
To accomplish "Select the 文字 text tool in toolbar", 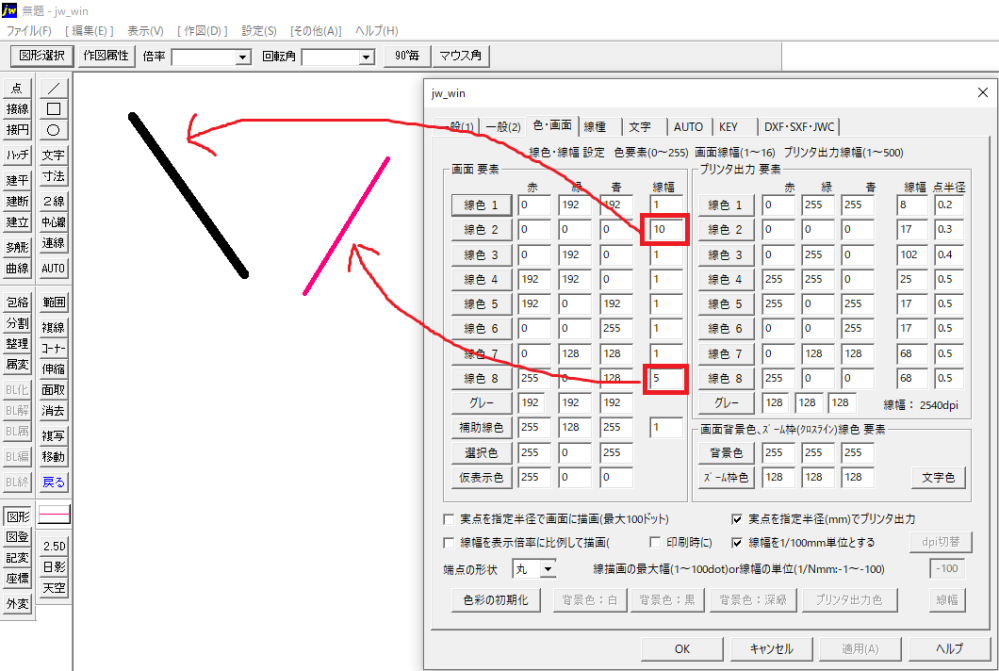I will (x=54, y=155).
